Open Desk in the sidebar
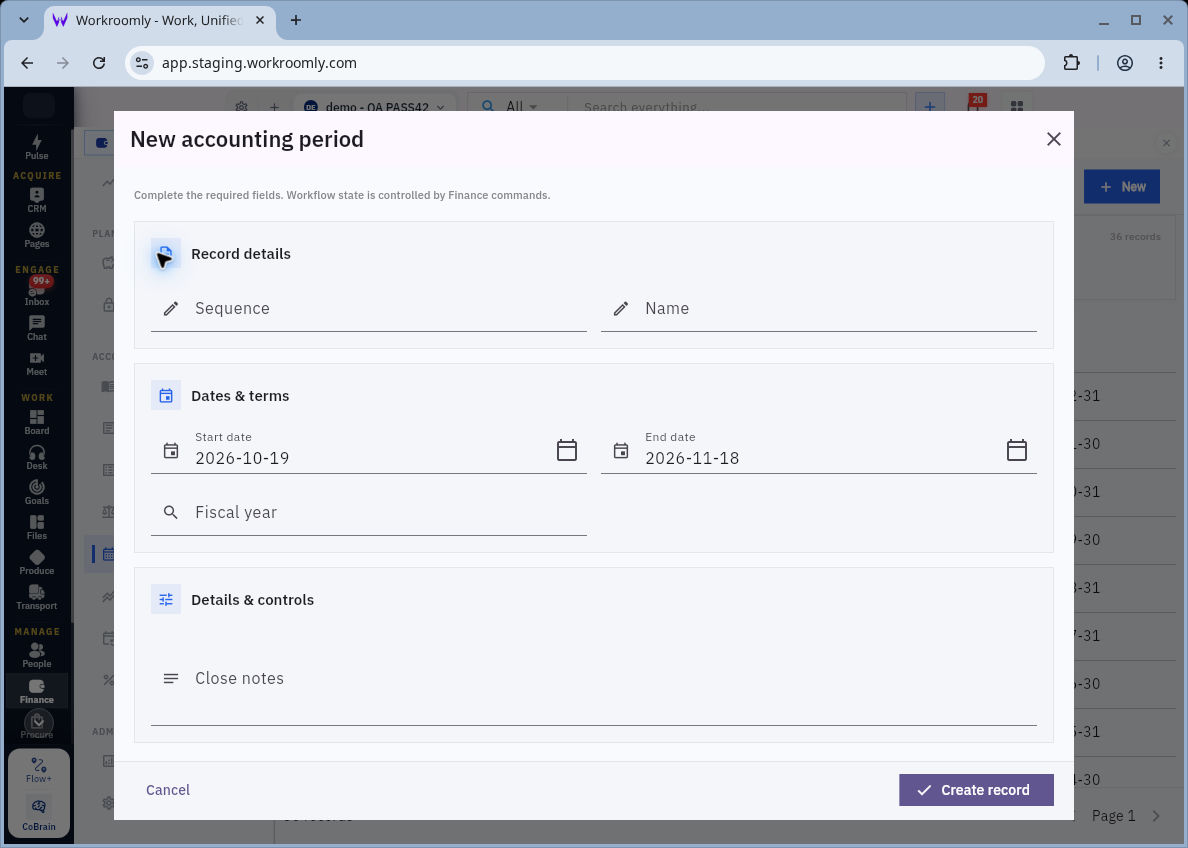Viewport: 1188px width, 848px height. click(x=36, y=458)
